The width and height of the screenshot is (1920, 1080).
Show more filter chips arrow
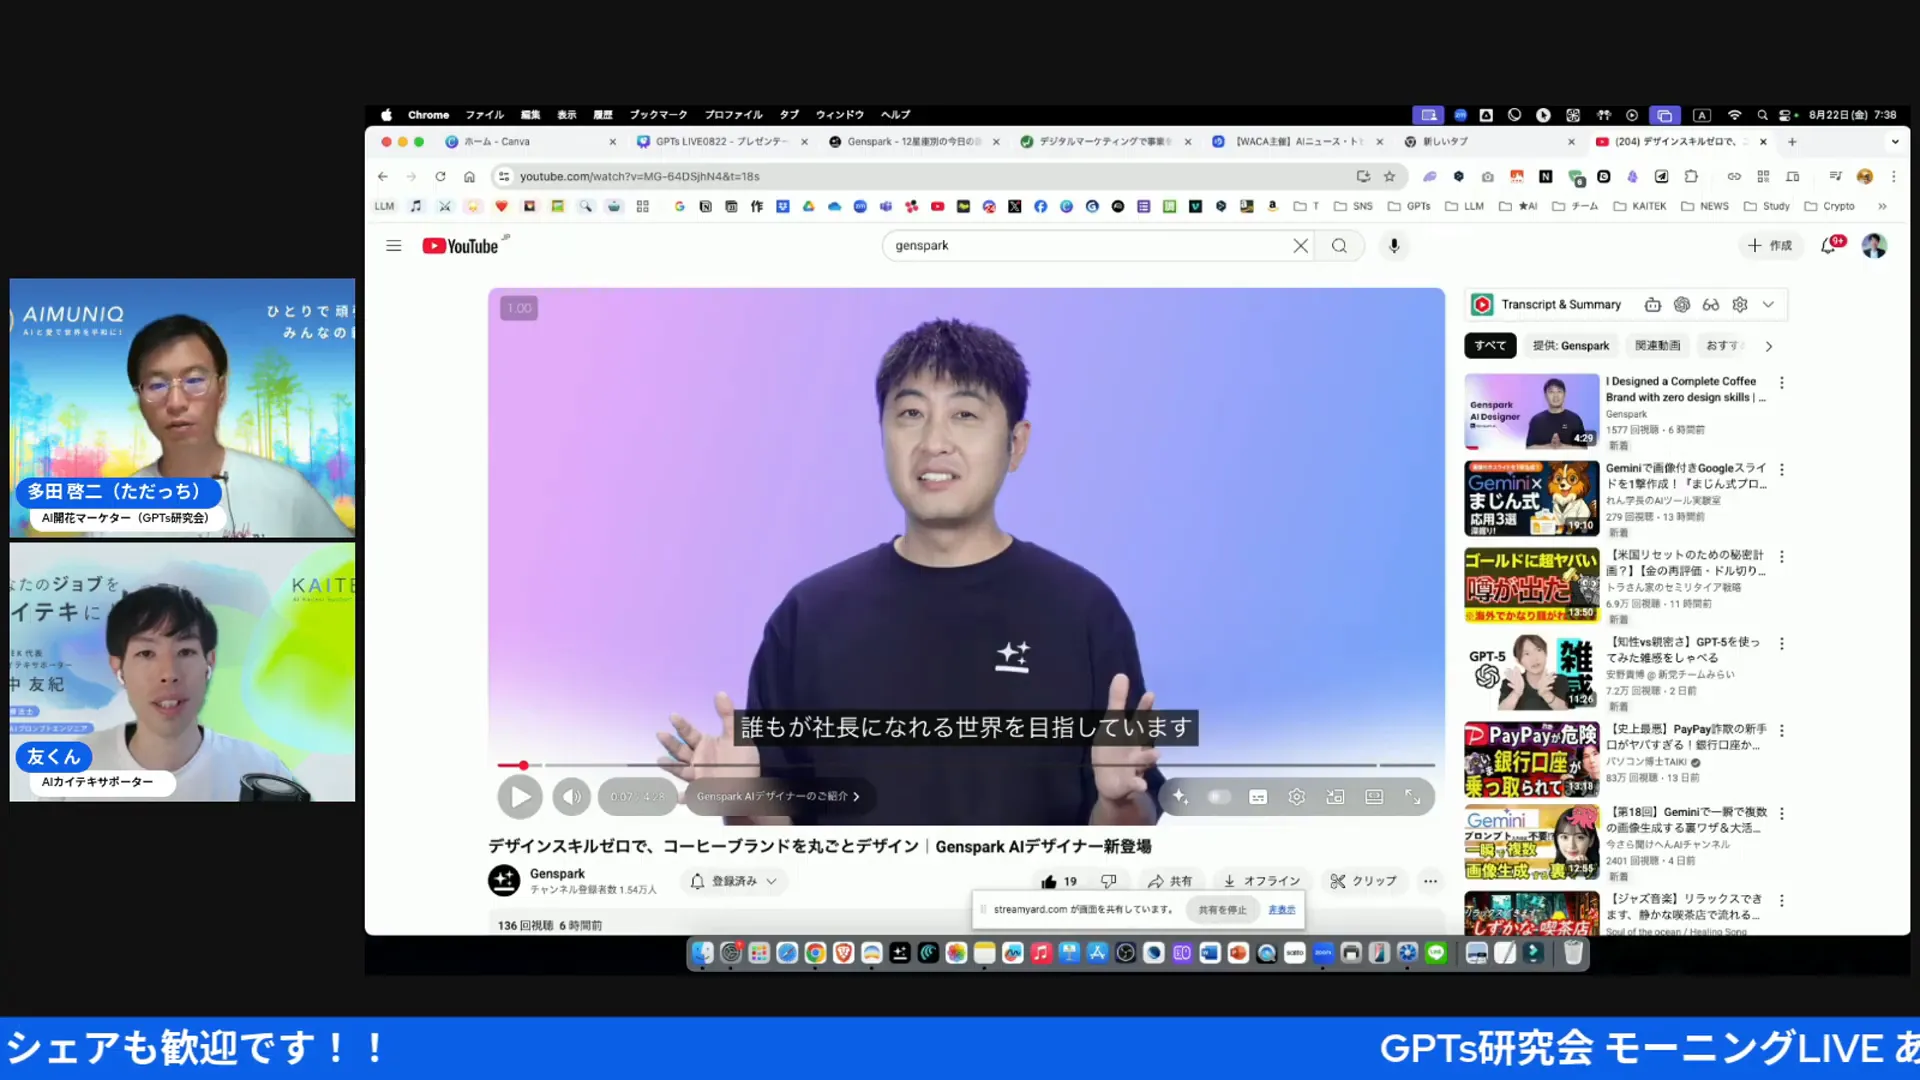pyautogui.click(x=1769, y=346)
